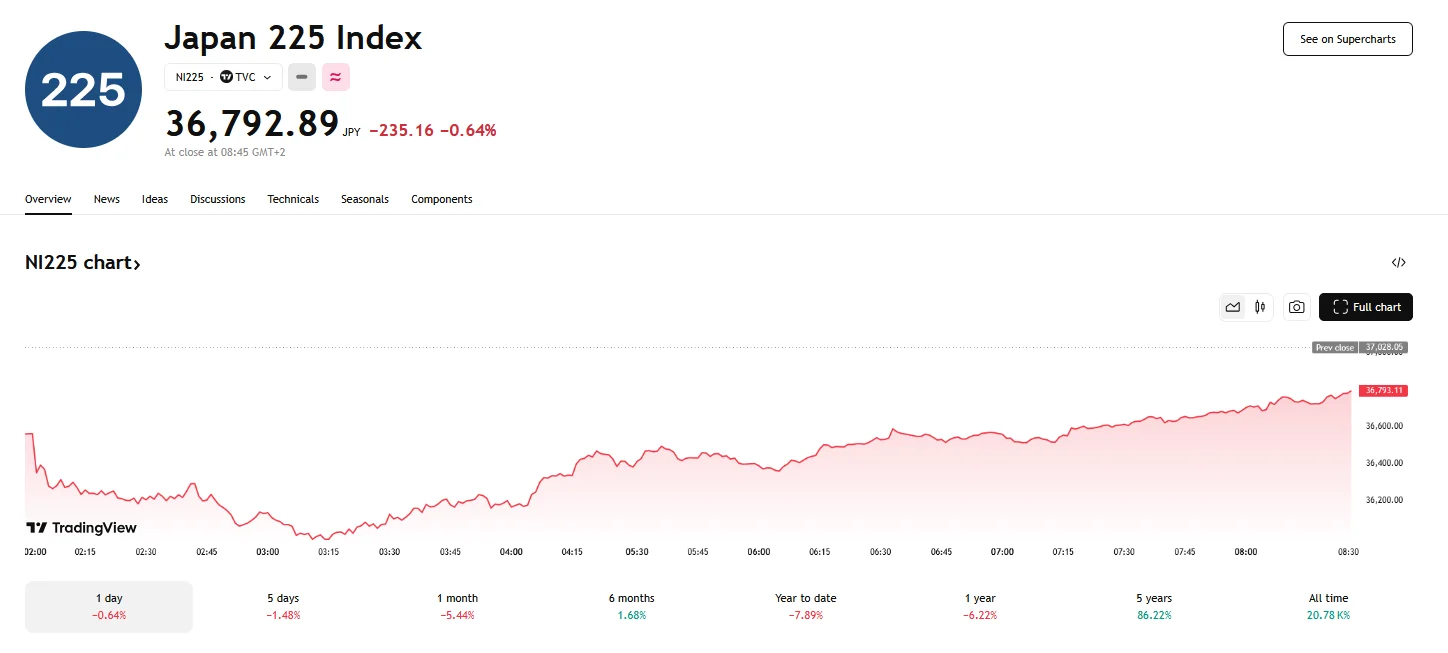
Task: Select the 5 years performance range
Action: 1153,605
